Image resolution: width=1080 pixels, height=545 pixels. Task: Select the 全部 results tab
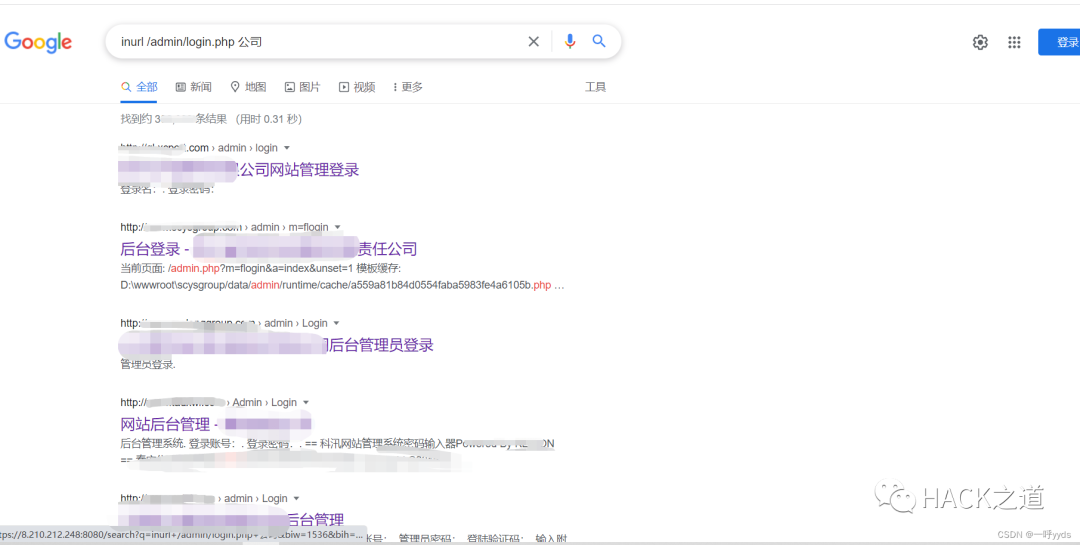[x=140, y=87]
